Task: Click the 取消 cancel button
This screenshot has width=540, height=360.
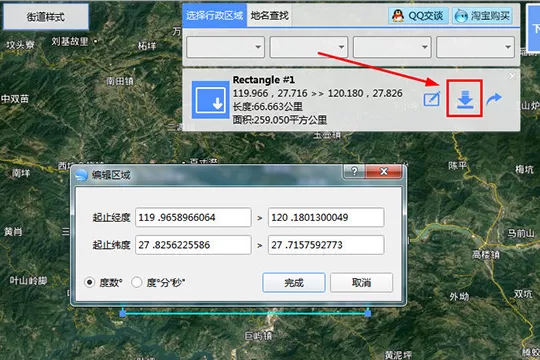Action: [361, 283]
